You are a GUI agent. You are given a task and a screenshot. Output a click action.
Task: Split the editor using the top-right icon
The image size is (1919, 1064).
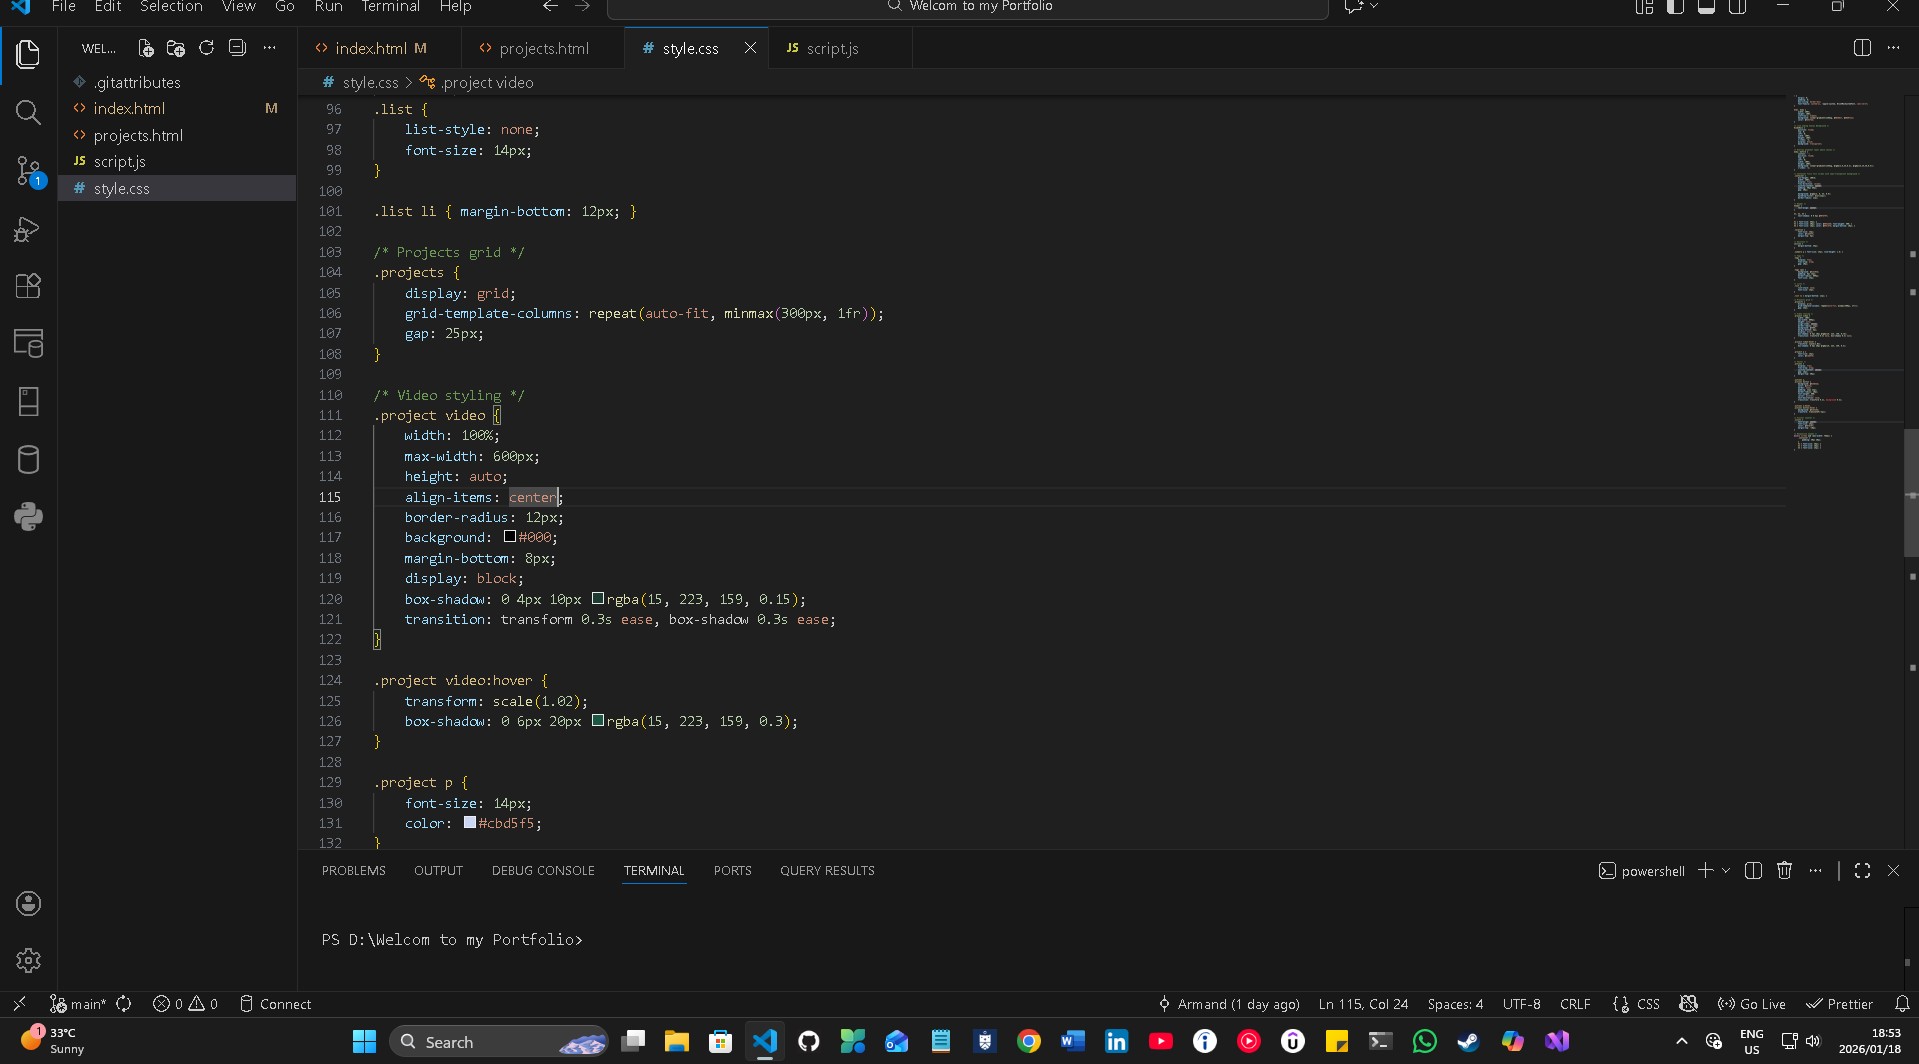1862,47
